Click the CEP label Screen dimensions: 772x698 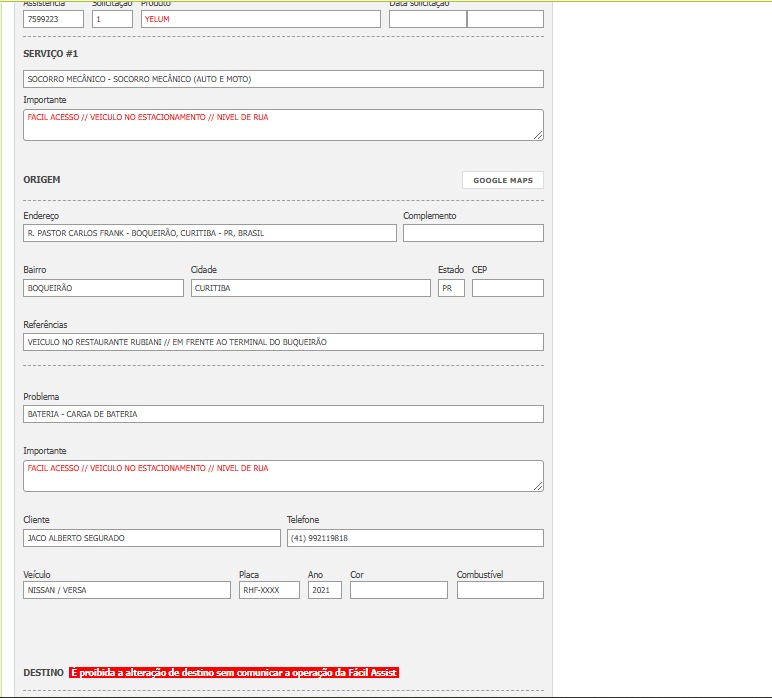click(479, 269)
